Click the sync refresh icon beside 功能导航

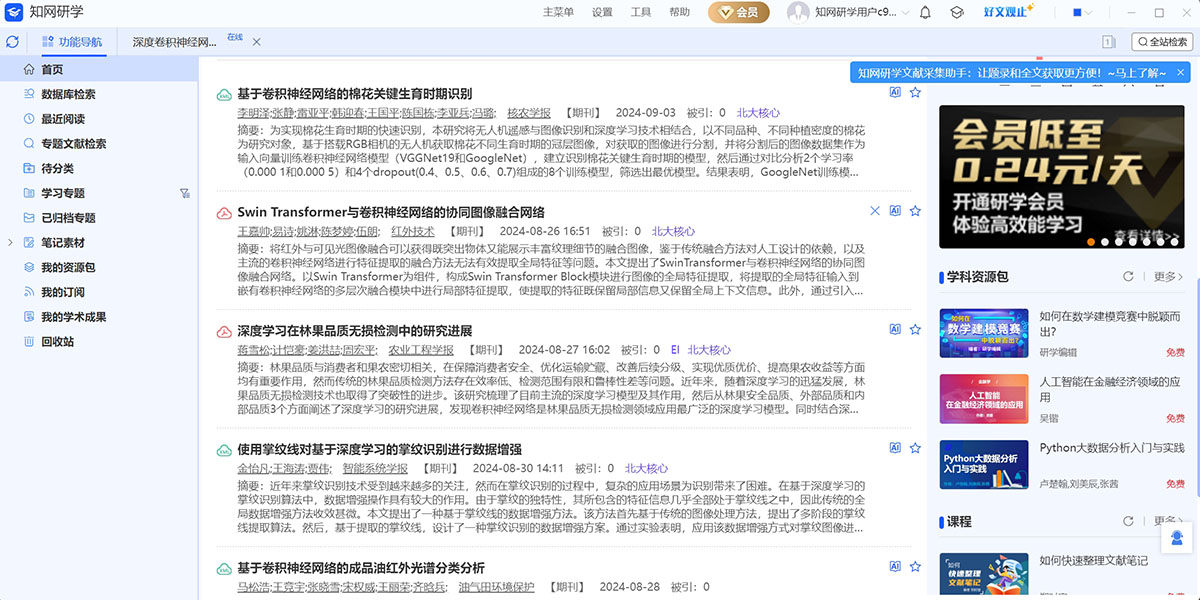12,42
